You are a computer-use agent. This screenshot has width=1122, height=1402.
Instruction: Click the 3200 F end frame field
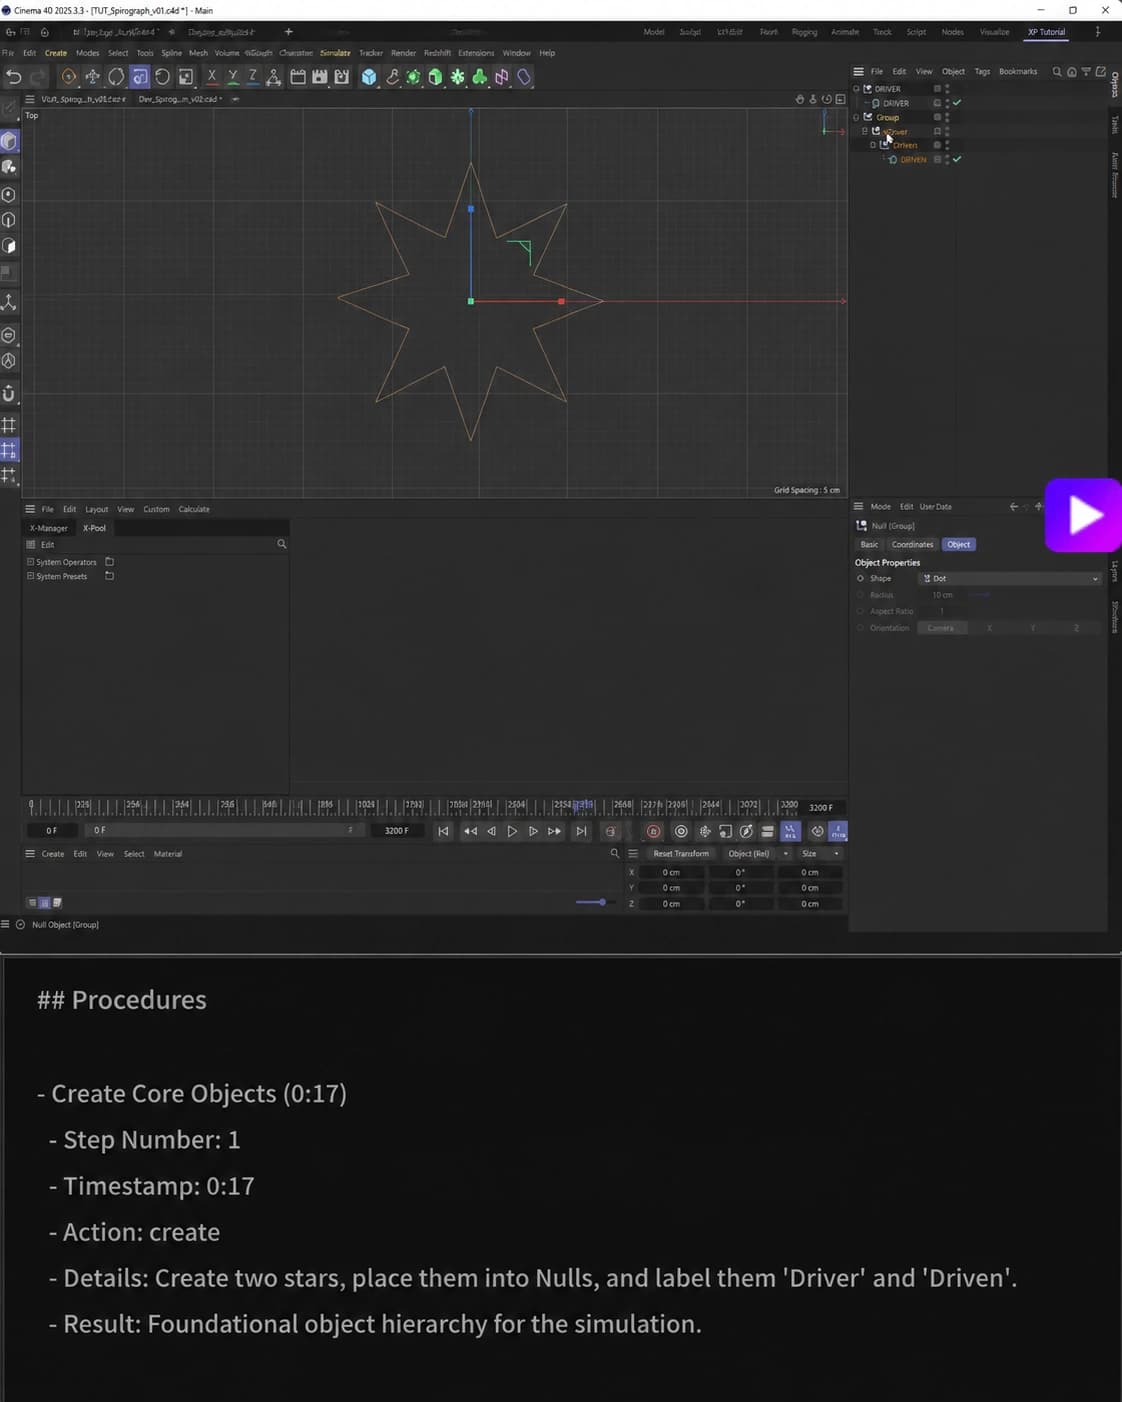pyautogui.click(x=396, y=831)
